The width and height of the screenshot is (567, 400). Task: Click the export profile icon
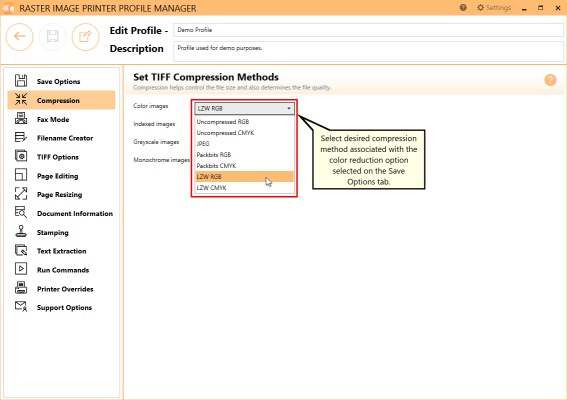(85, 37)
